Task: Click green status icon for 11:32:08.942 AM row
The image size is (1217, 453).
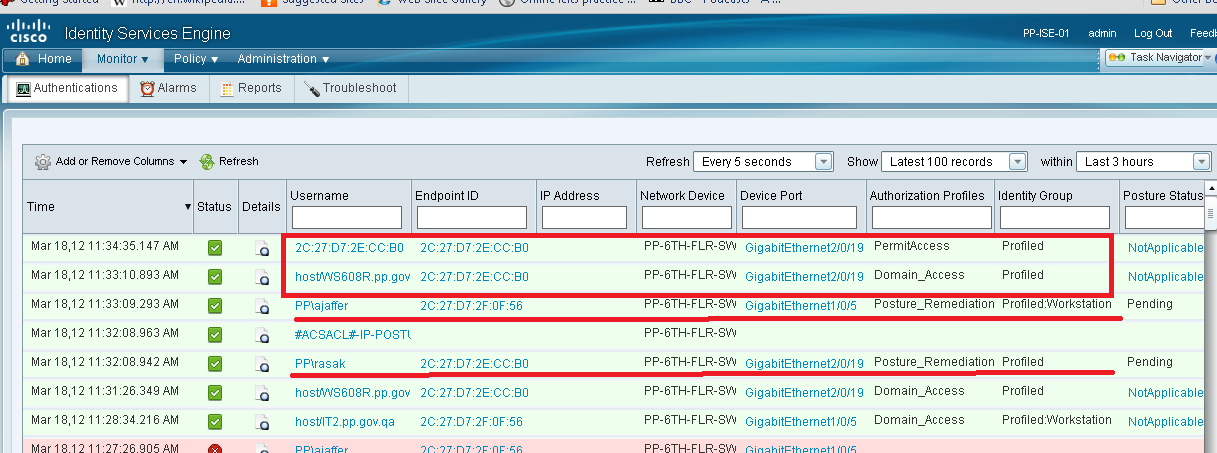Action: [214, 364]
